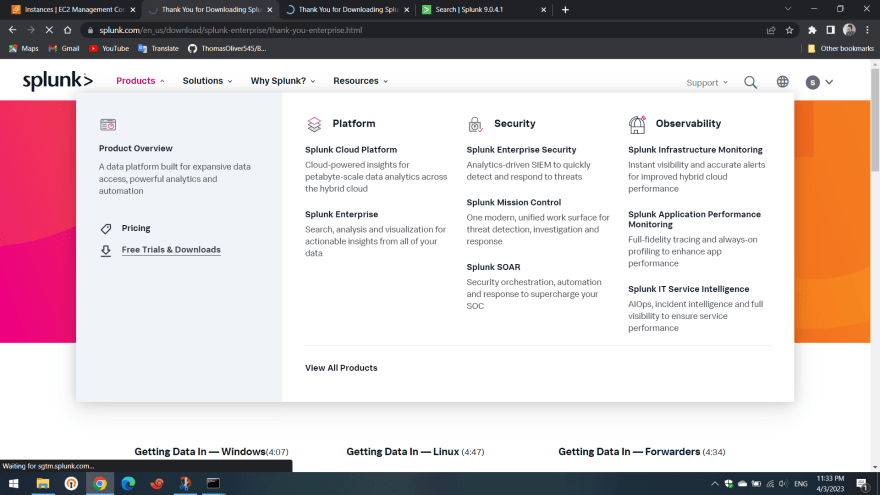Open Chrome extensions puzzle icon

(812, 30)
